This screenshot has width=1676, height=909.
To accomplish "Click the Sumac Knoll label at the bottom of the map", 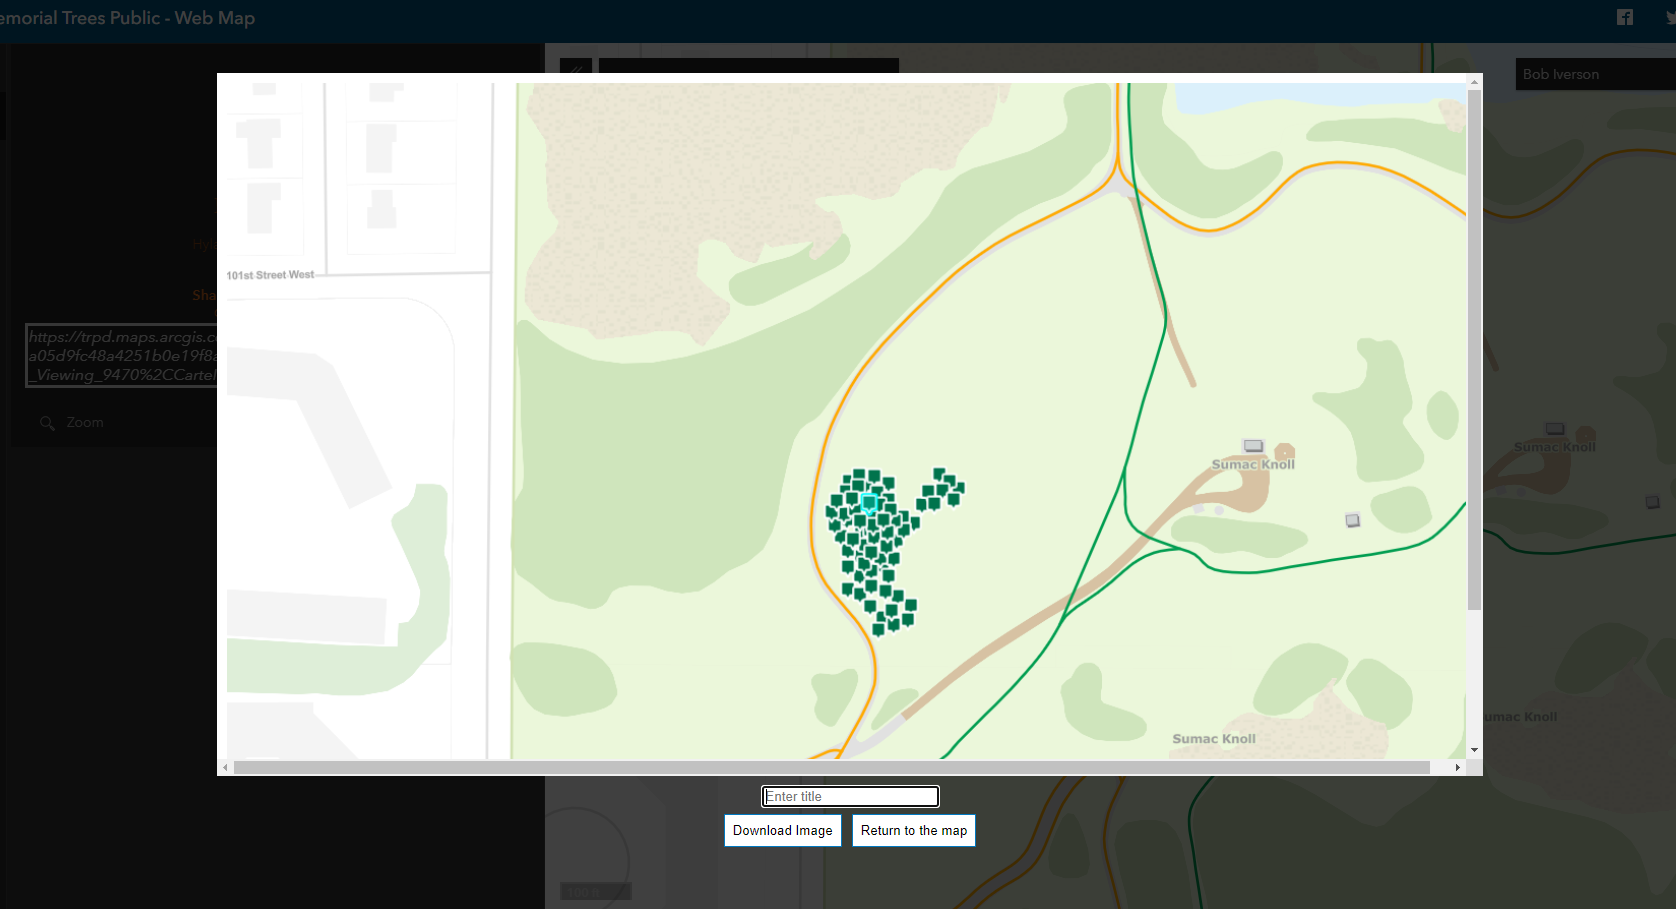I will [1214, 739].
